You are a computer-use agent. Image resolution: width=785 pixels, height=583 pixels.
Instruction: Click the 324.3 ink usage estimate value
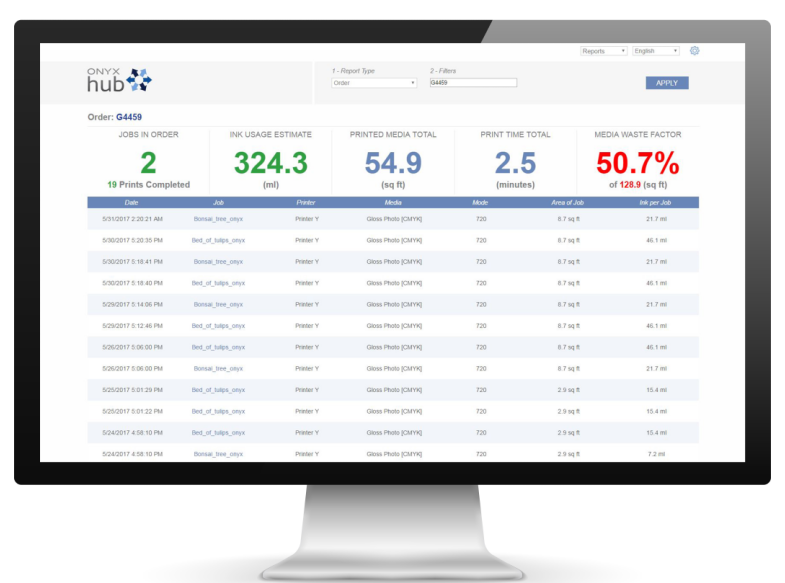[270, 163]
